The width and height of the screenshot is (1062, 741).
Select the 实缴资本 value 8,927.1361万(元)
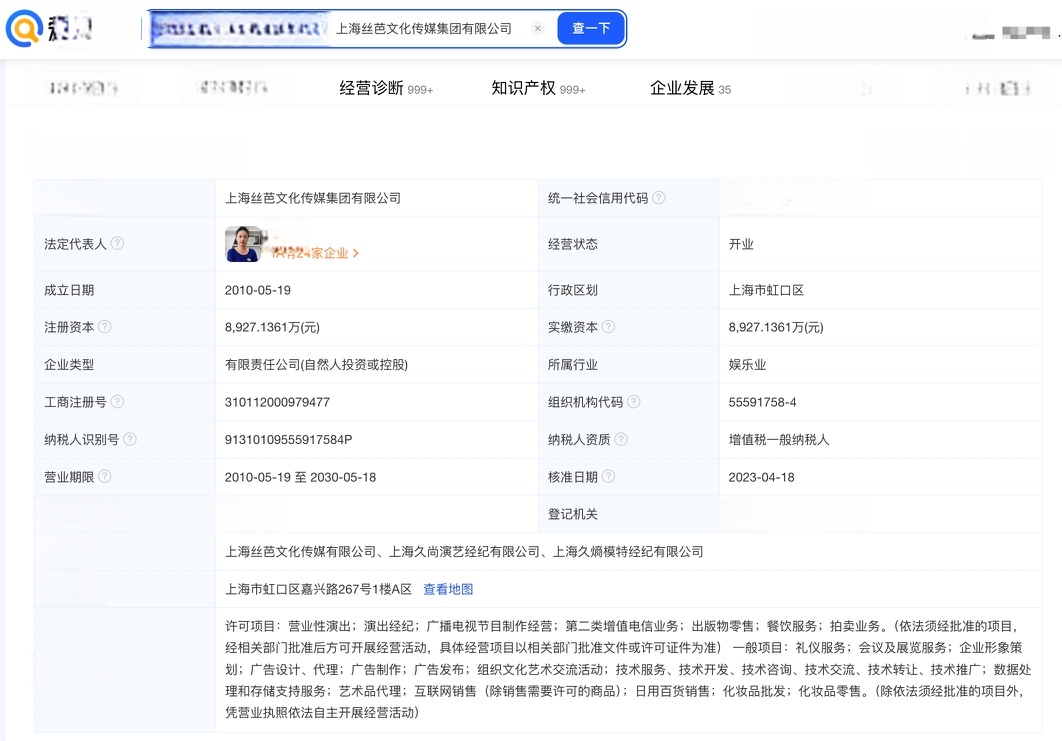776,327
